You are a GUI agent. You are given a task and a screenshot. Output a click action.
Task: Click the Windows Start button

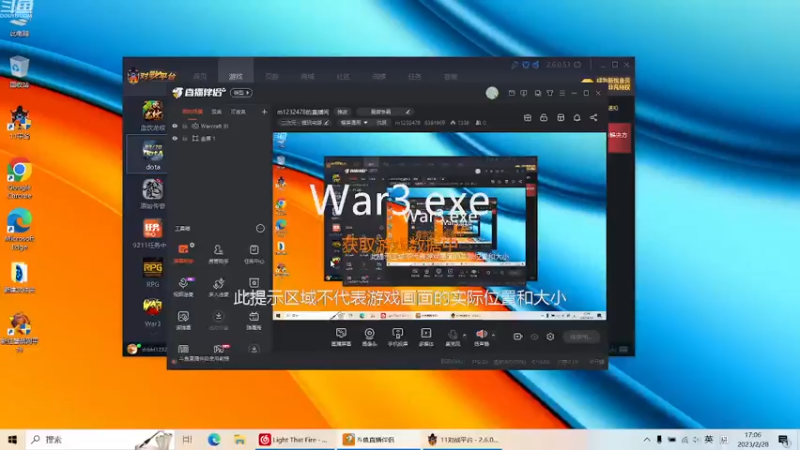12,440
